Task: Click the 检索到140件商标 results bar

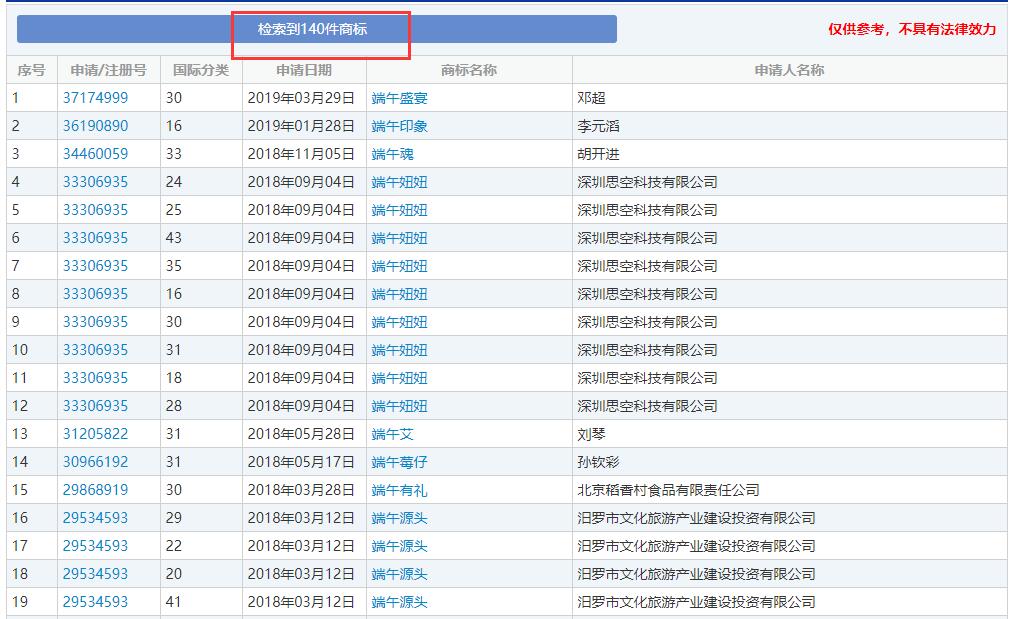Action: click(x=317, y=29)
